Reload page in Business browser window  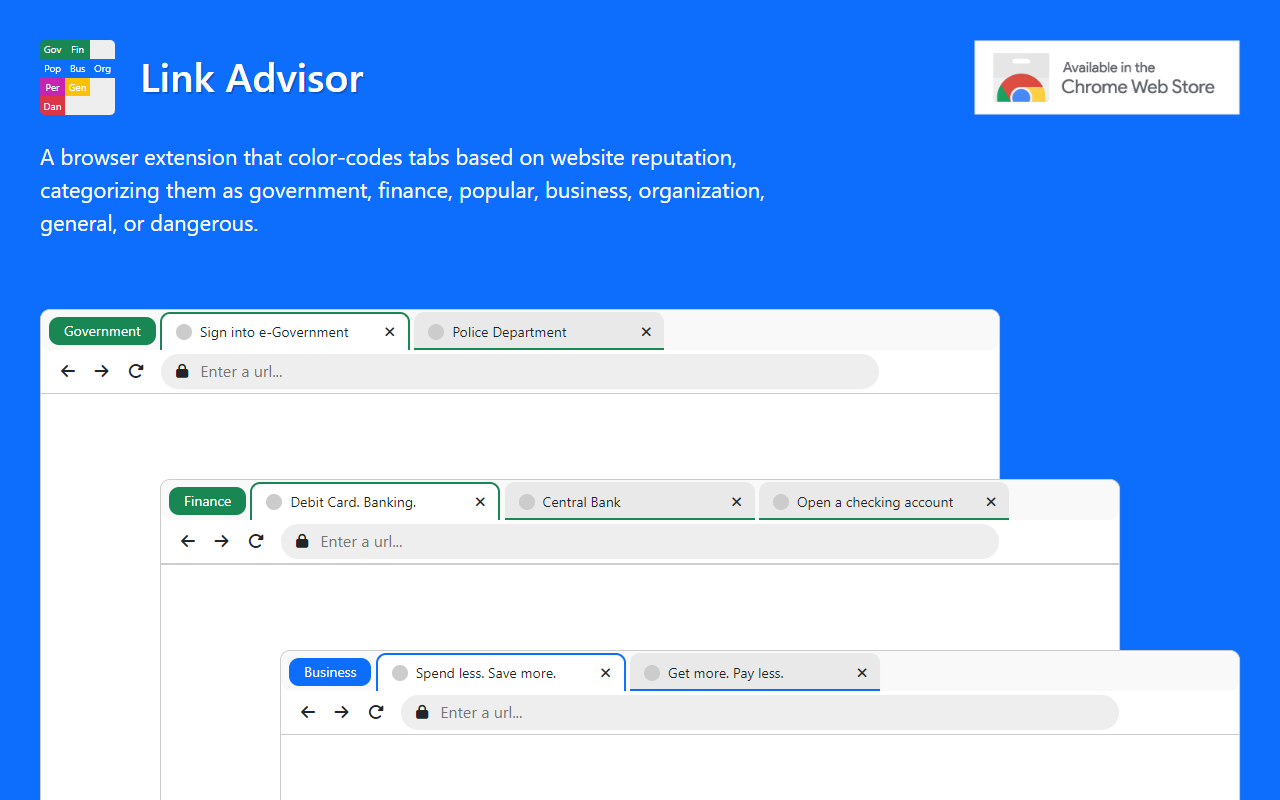pos(376,712)
